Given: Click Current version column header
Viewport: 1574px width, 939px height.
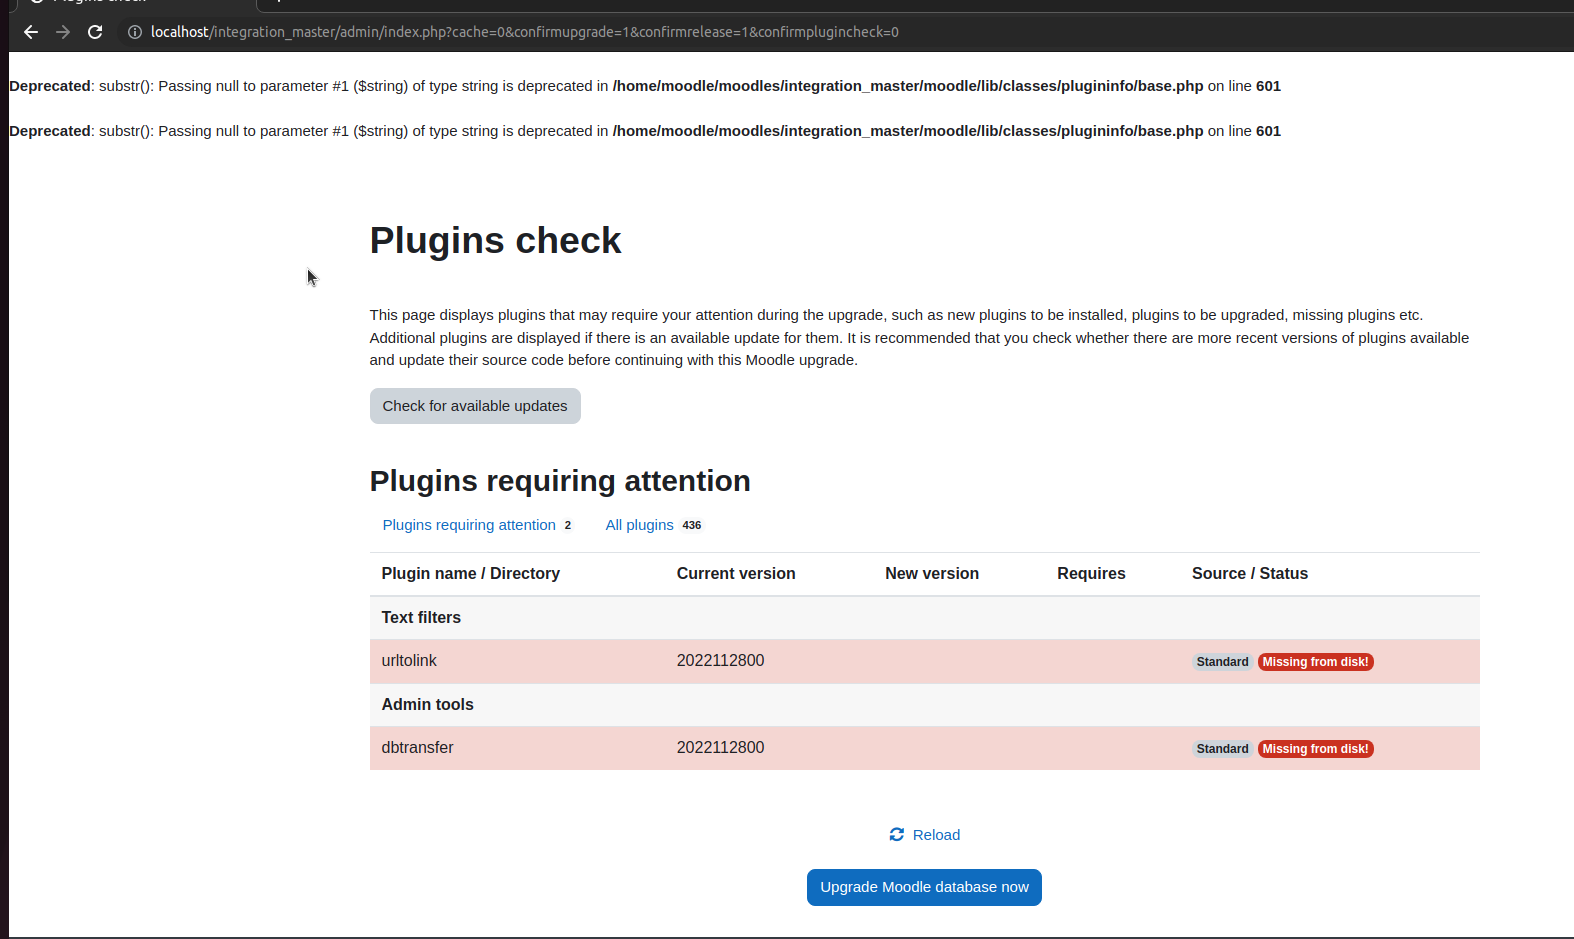Looking at the screenshot, I should (x=736, y=574).
